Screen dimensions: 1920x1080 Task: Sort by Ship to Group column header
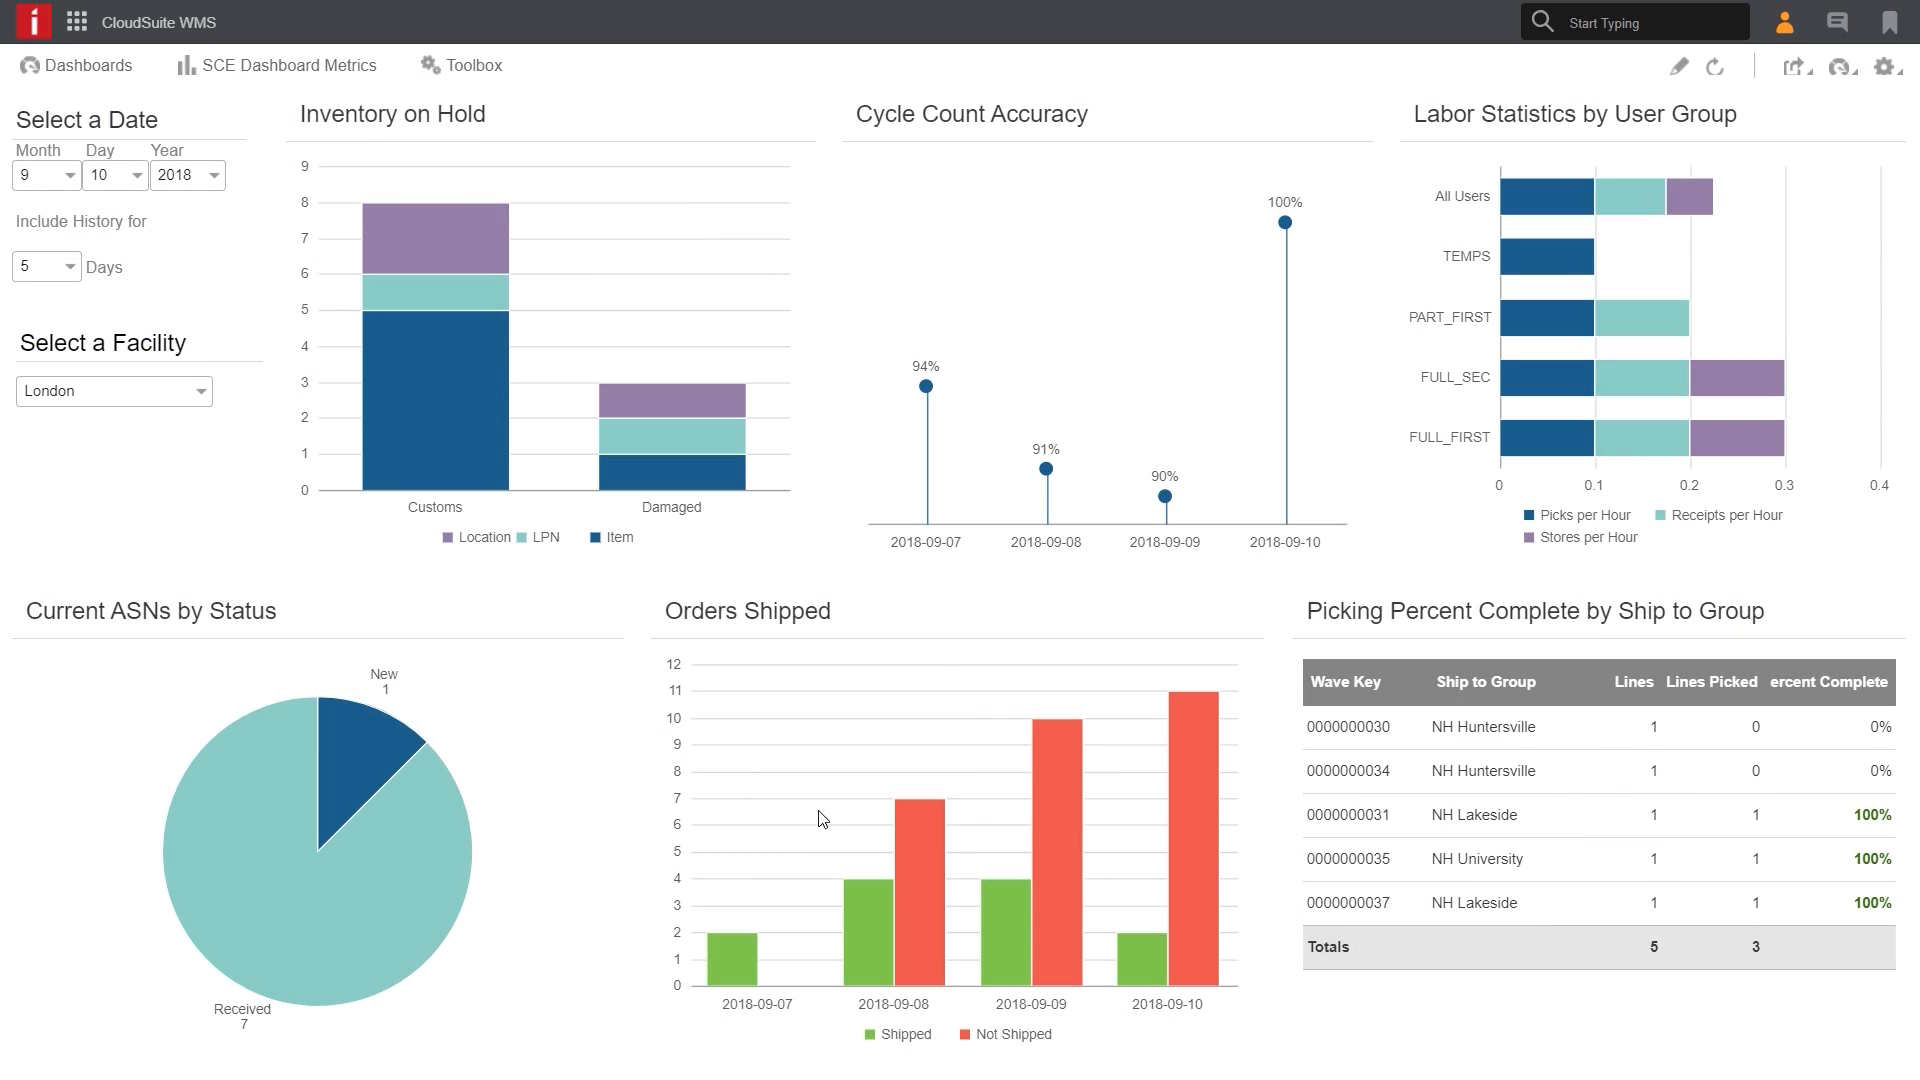1485,682
